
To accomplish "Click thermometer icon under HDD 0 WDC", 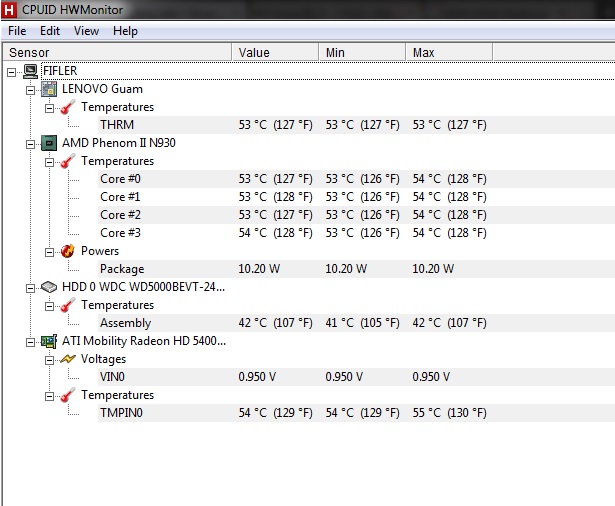I will click(x=68, y=305).
